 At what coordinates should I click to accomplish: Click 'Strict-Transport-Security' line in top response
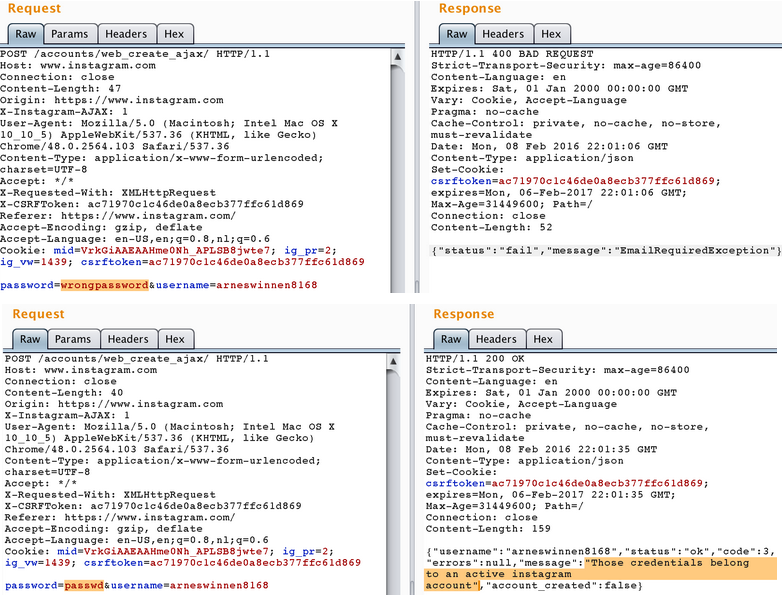[x=566, y=65]
